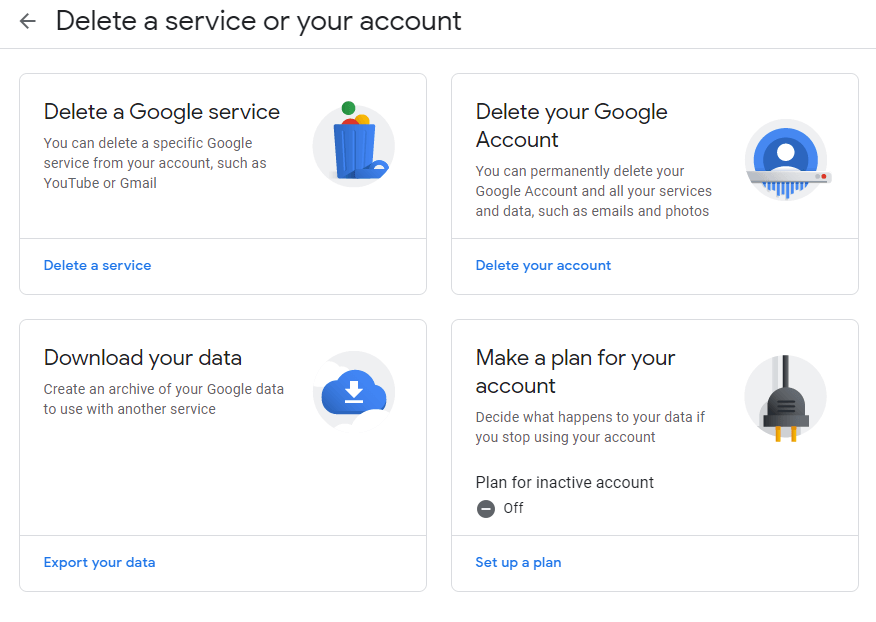Image resolution: width=876 pixels, height=622 pixels.
Task: Go back using the left arrow icon
Action: [27, 21]
